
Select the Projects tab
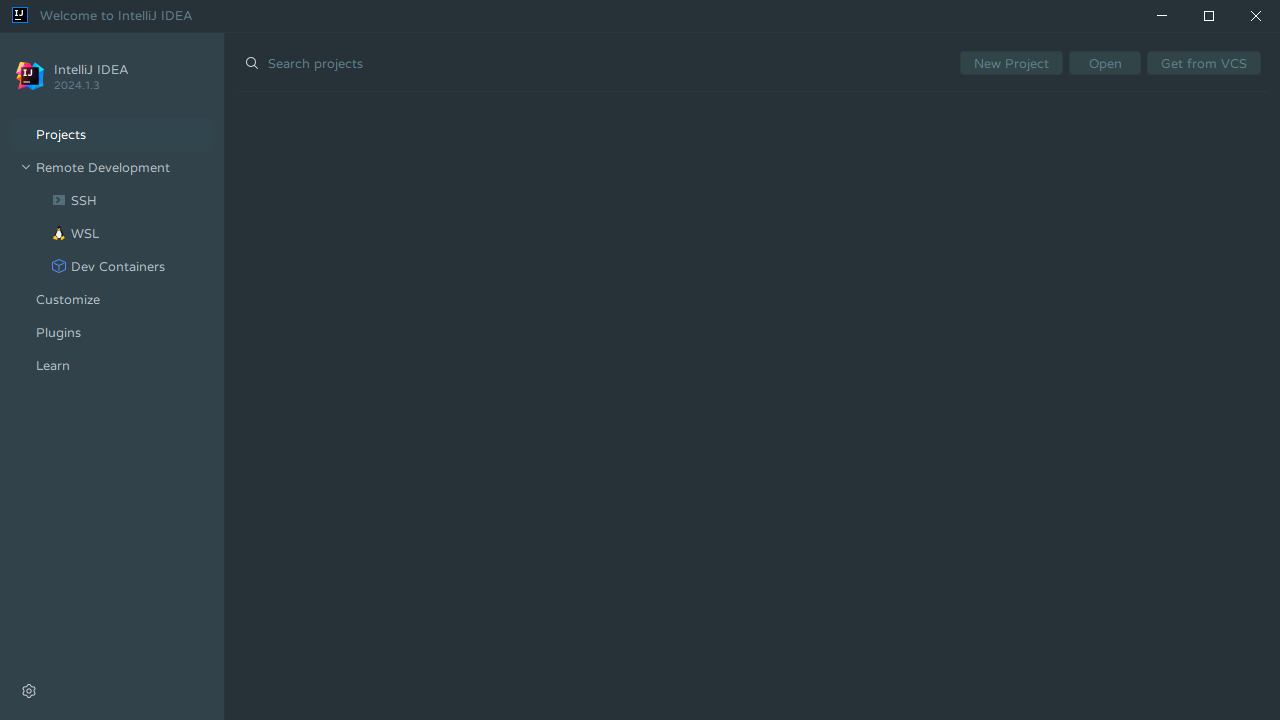point(112,134)
